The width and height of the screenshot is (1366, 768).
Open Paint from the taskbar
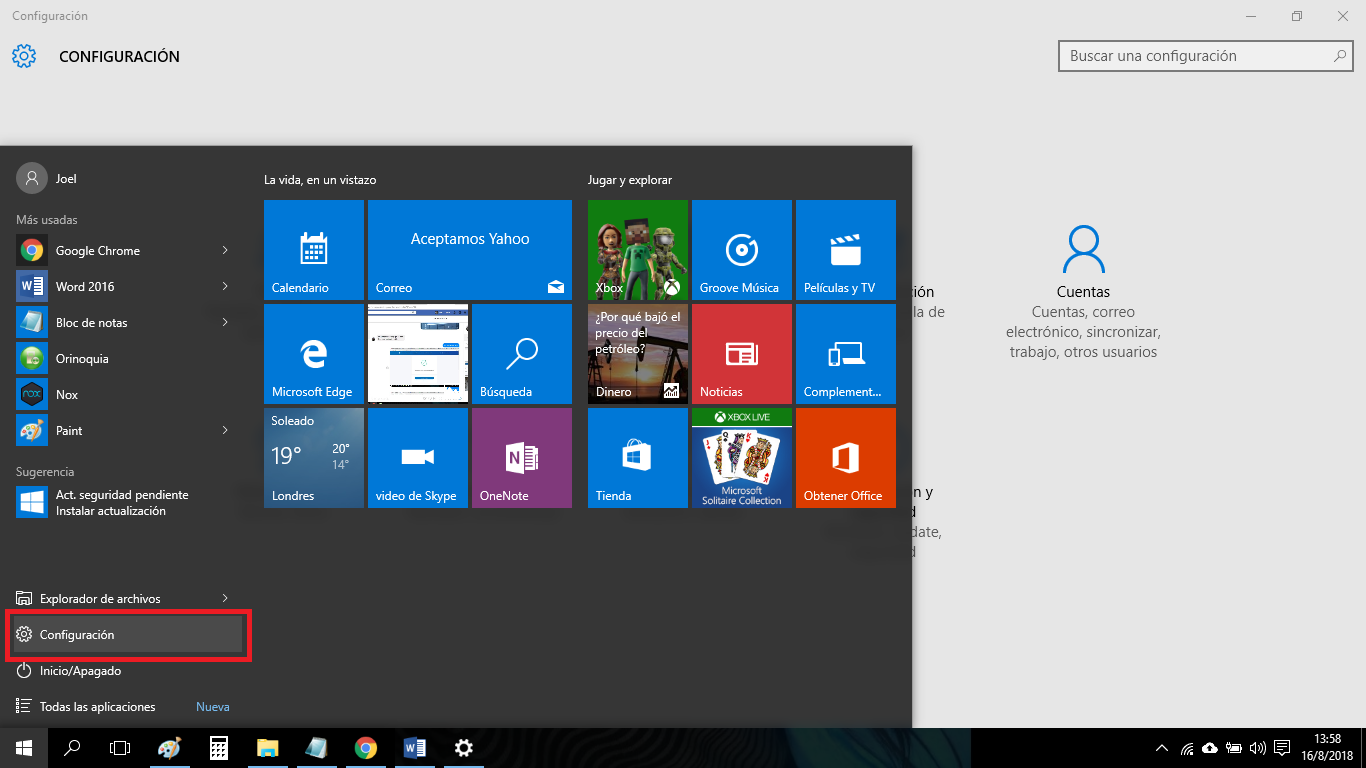click(170, 748)
